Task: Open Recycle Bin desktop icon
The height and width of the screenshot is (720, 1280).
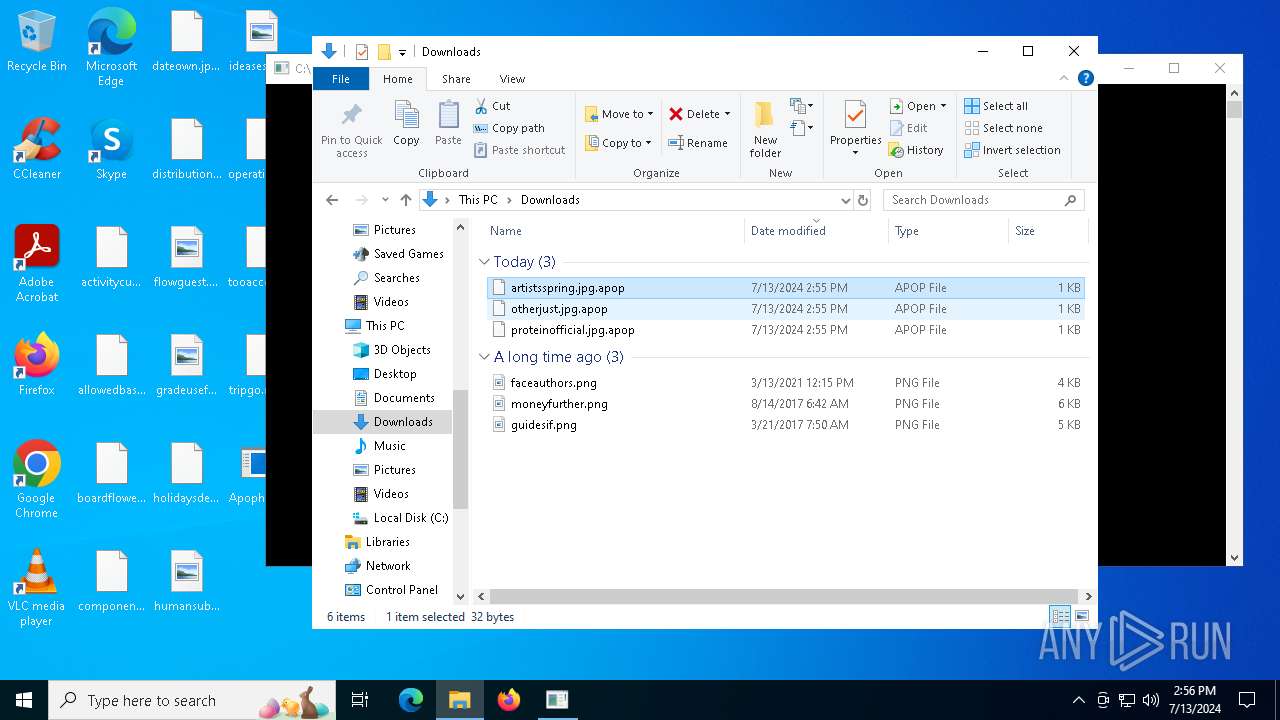Action: click(x=36, y=43)
